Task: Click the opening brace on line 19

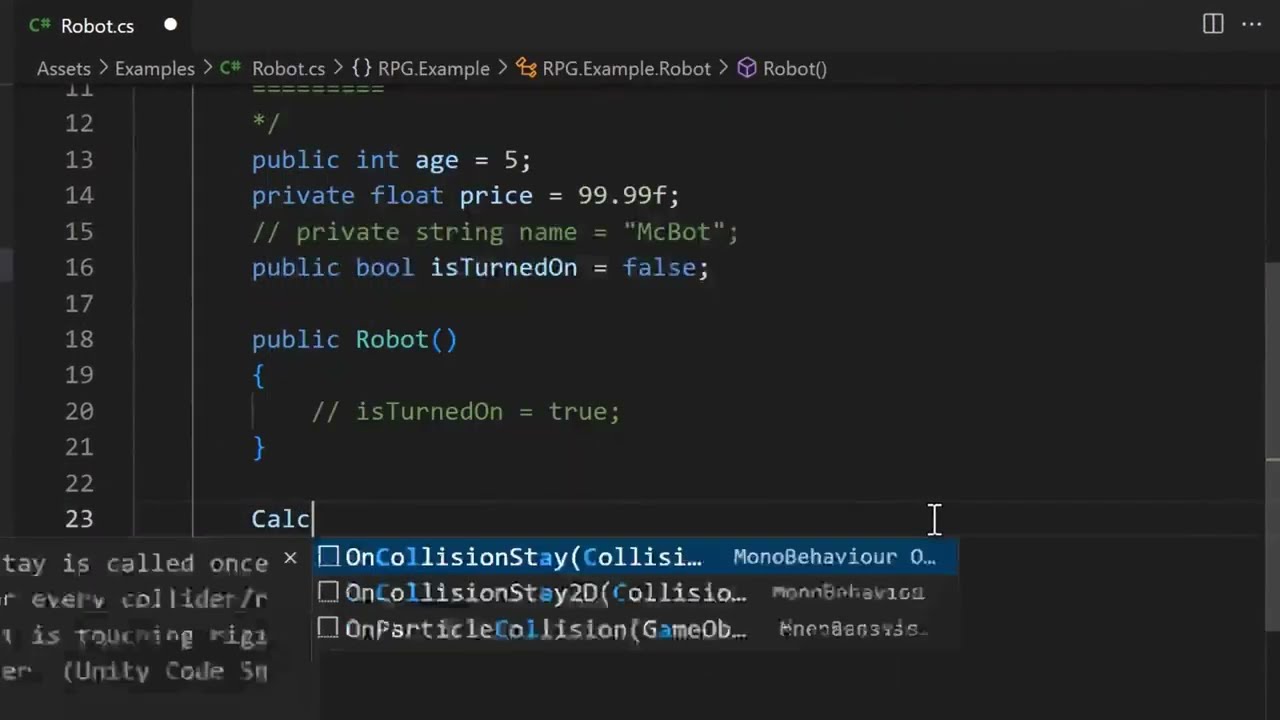Action: point(259,376)
